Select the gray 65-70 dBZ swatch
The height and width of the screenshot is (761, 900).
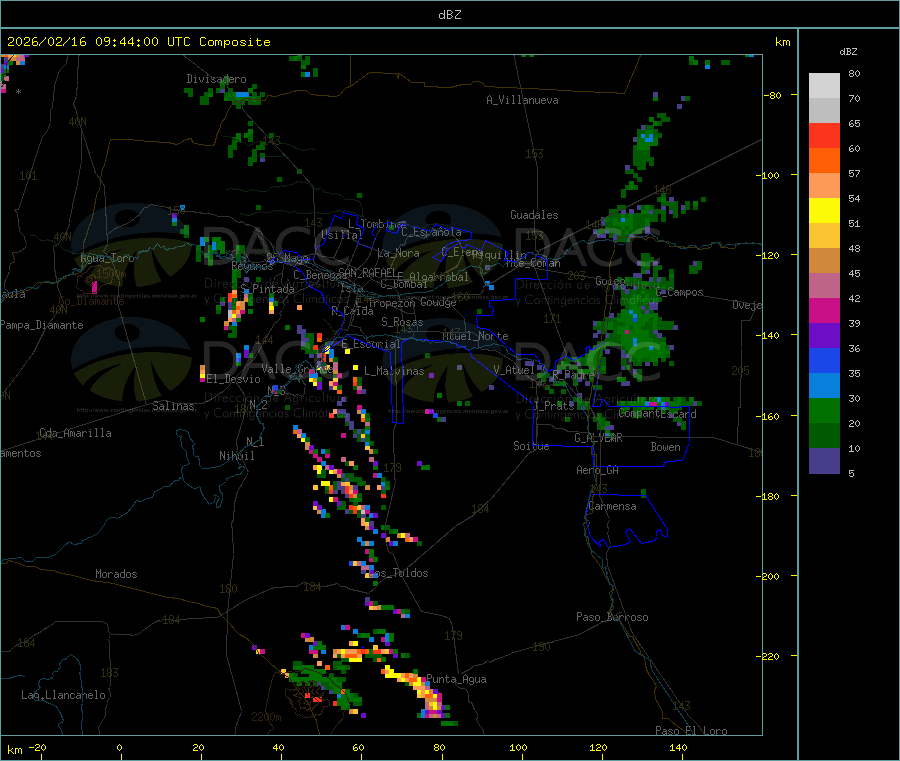[x=824, y=111]
